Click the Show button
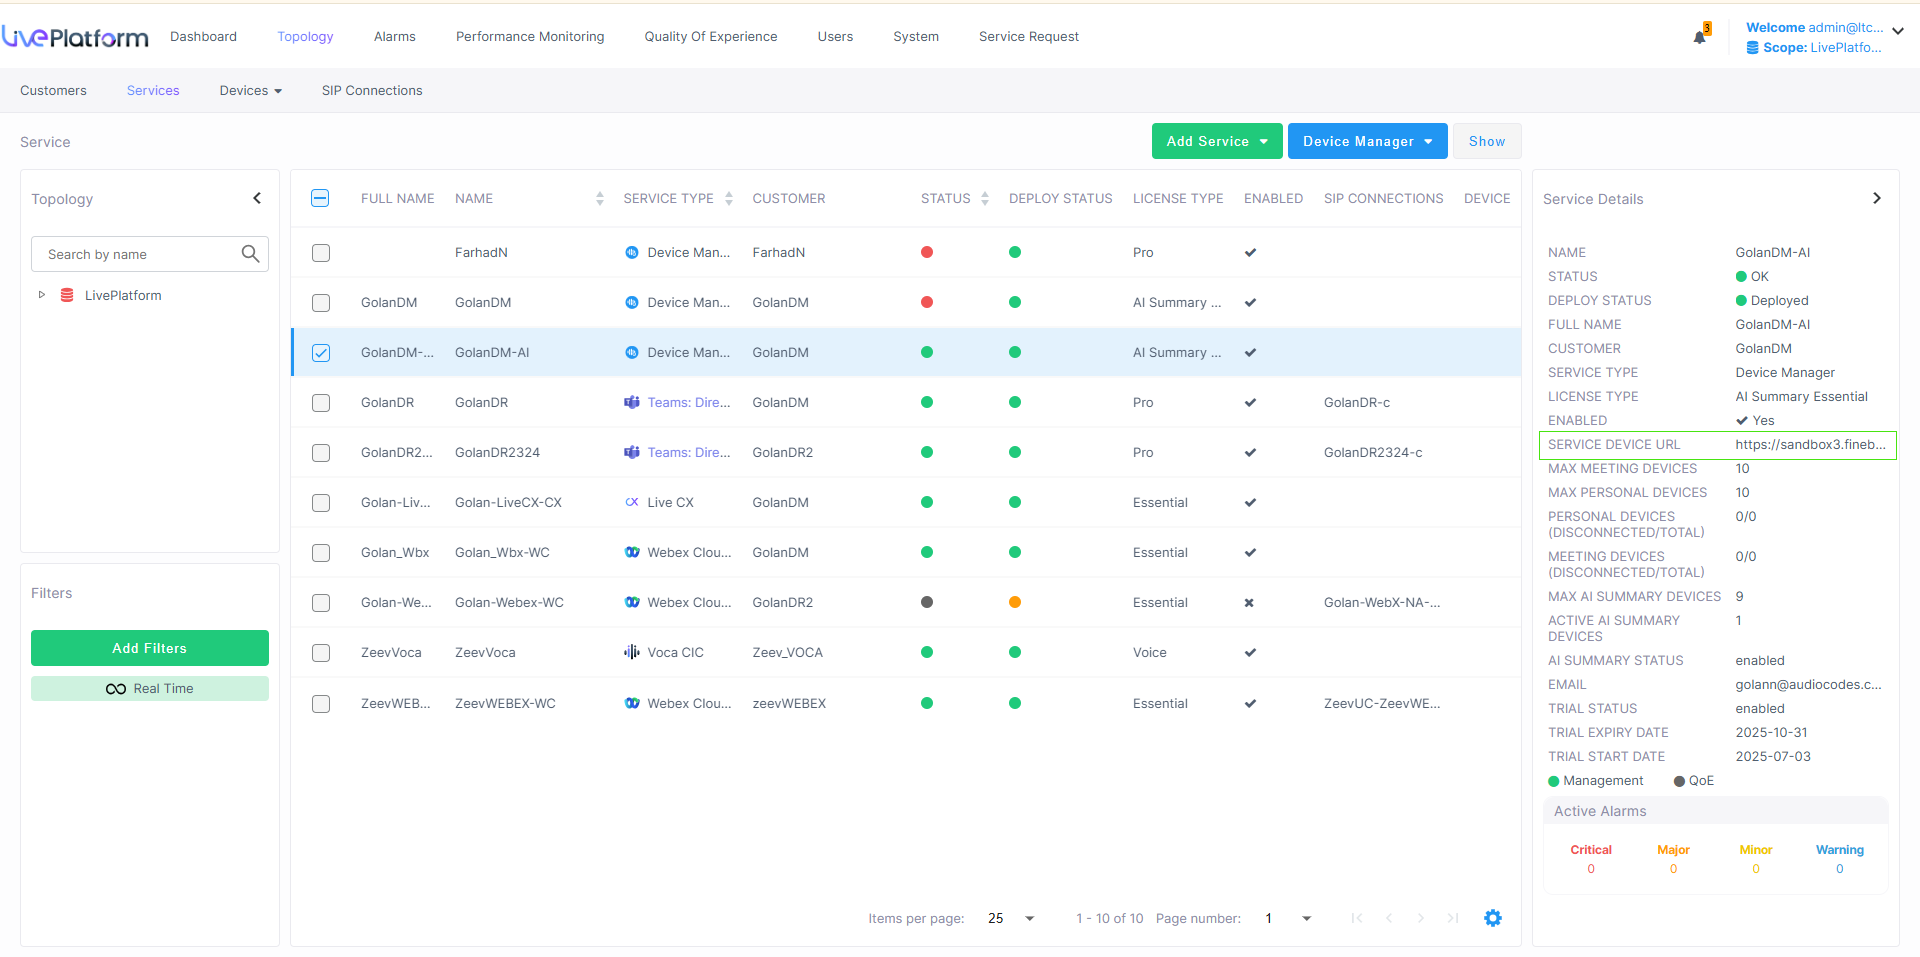This screenshot has height=957, width=1920. (1486, 141)
